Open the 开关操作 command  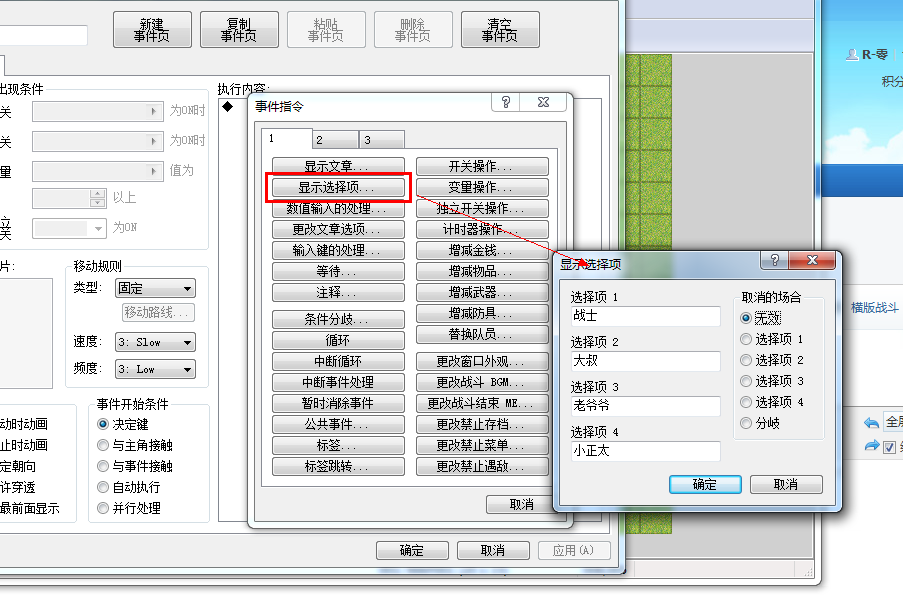(482, 166)
